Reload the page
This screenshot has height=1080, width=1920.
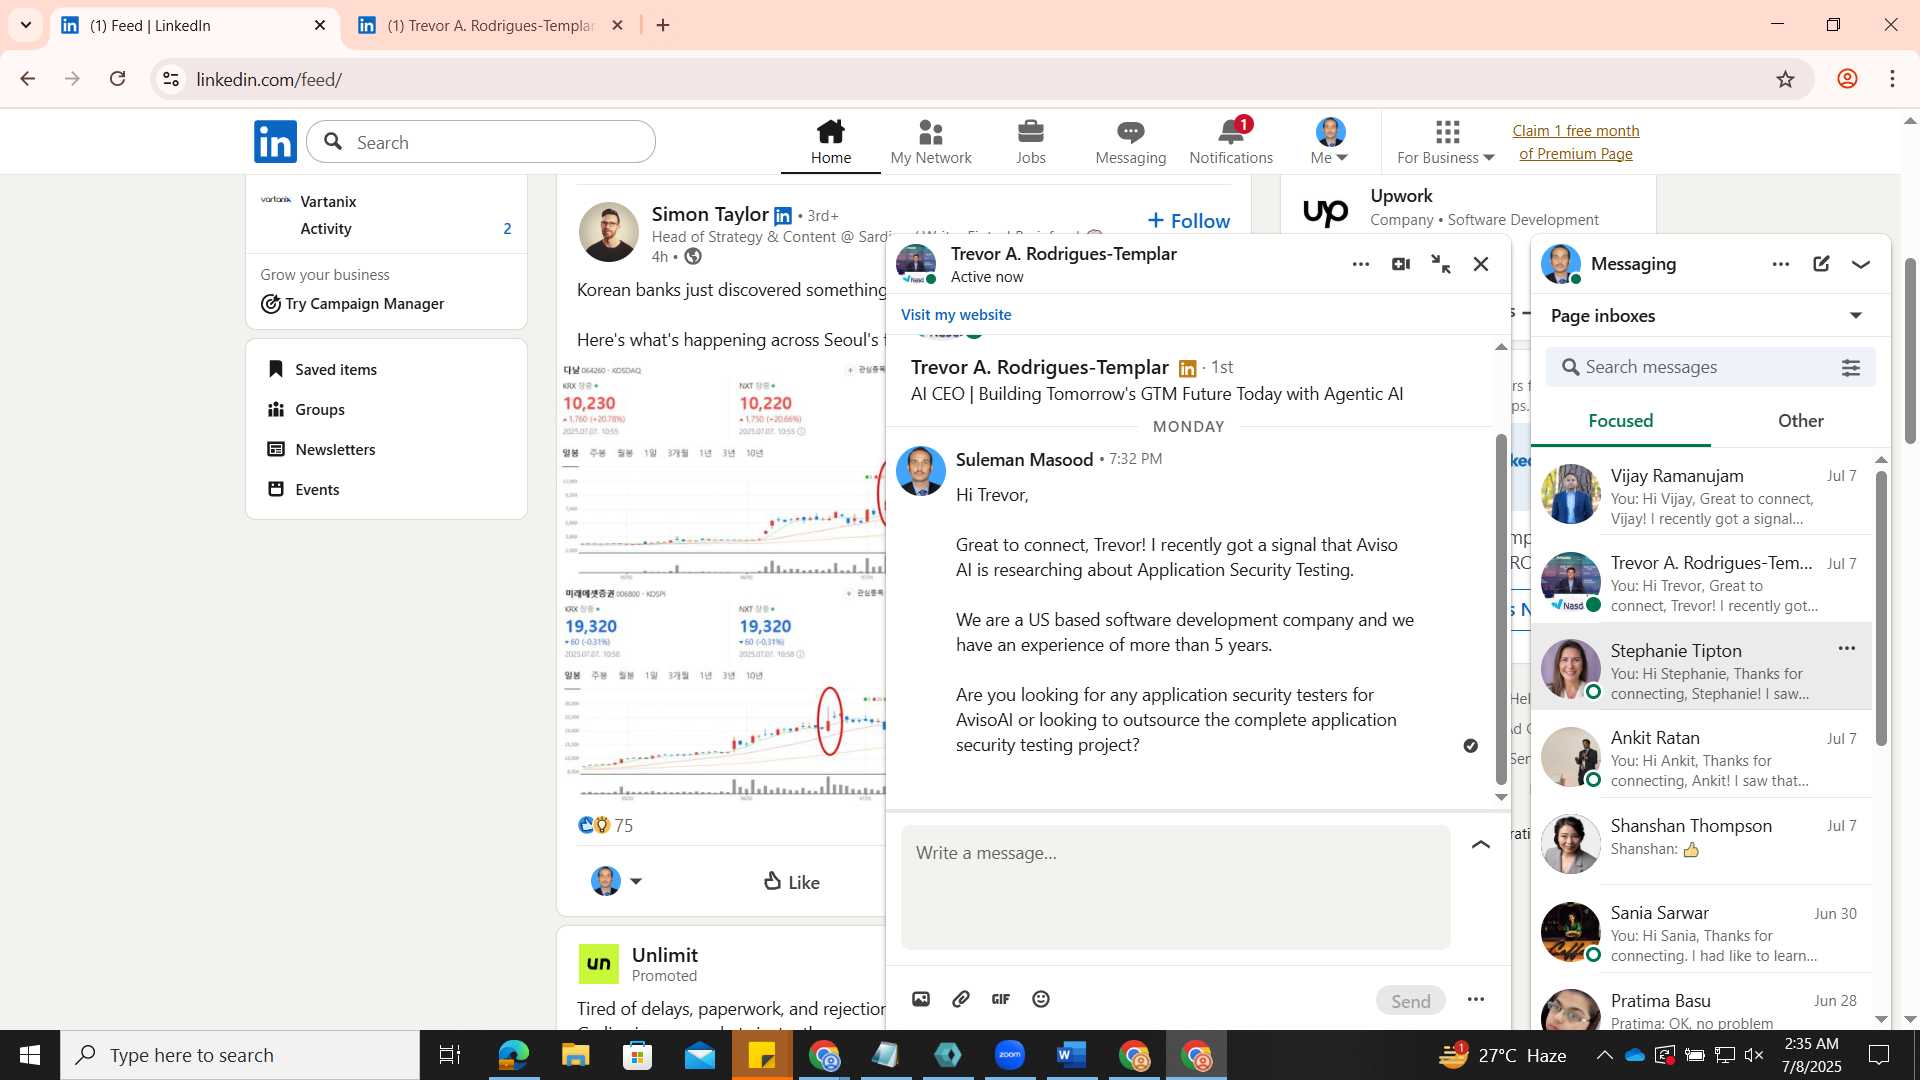click(x=118, y=79)
